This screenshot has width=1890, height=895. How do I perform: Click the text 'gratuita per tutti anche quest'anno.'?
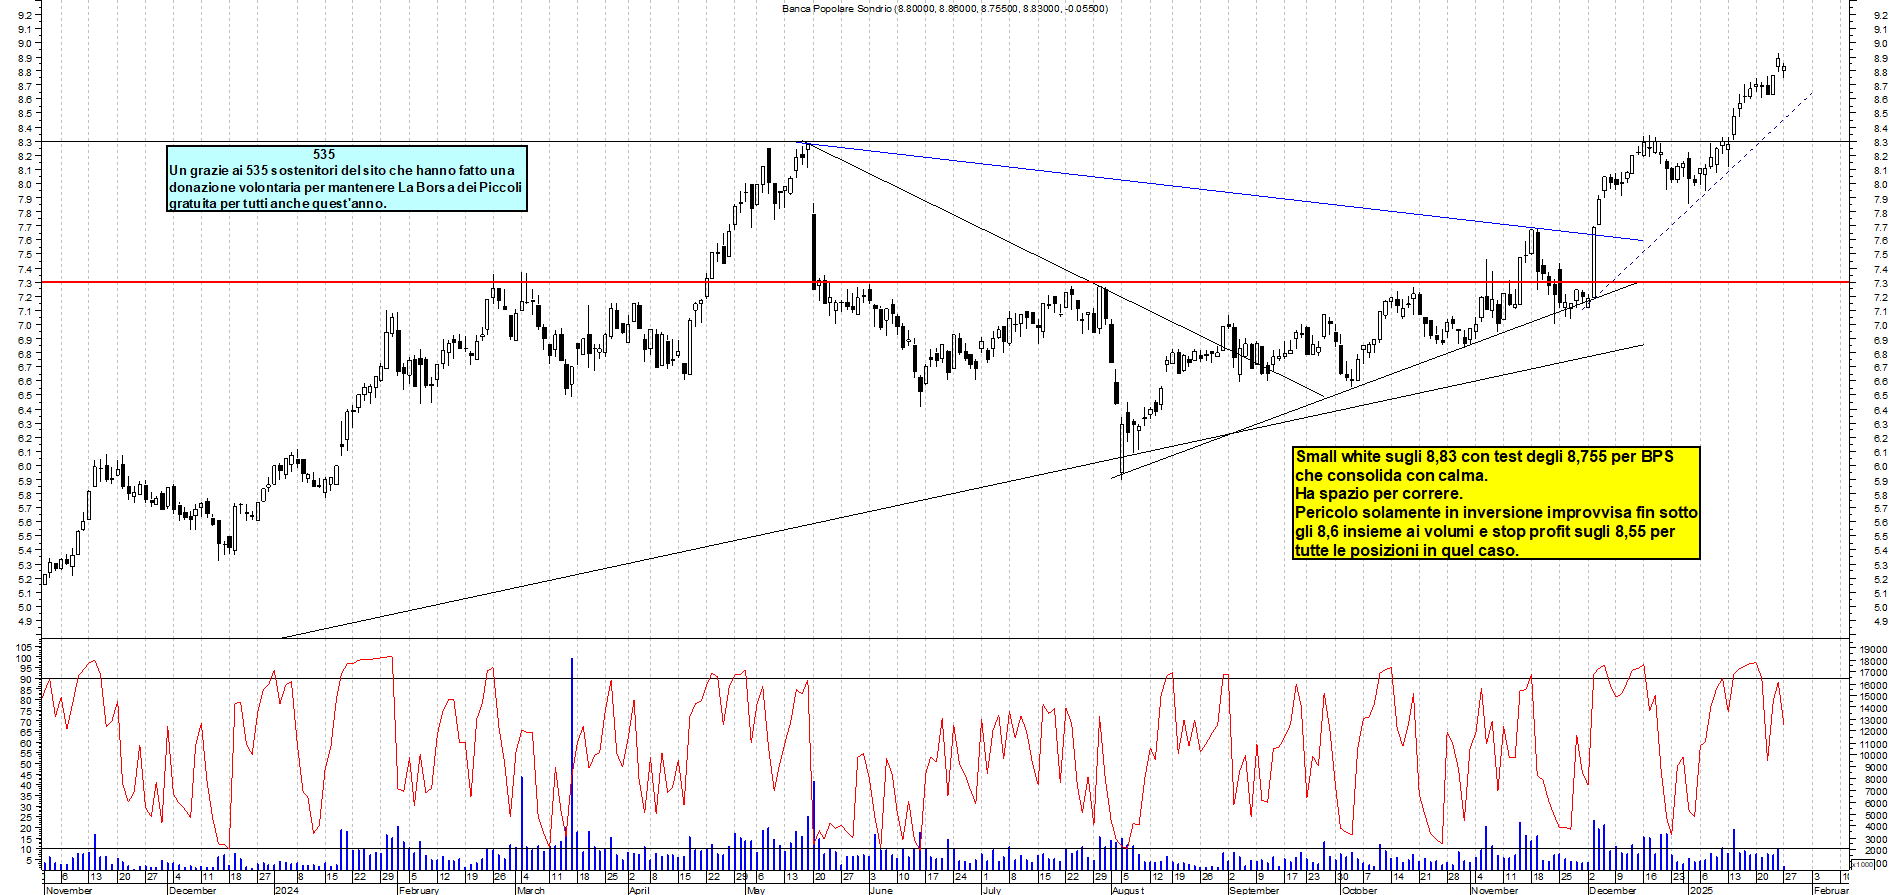coord(278,203)
